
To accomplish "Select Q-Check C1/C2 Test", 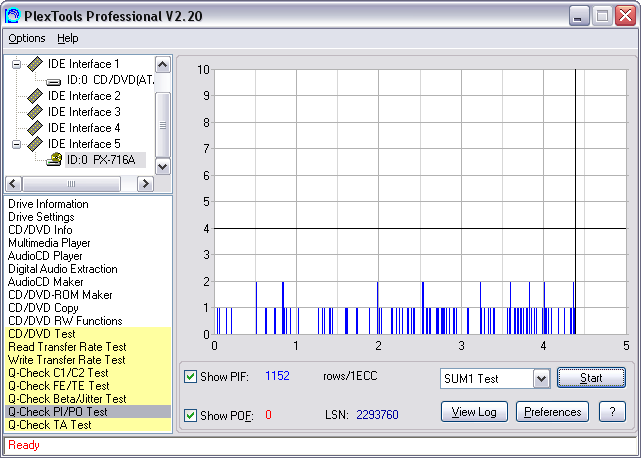I will tap(88, 373).
